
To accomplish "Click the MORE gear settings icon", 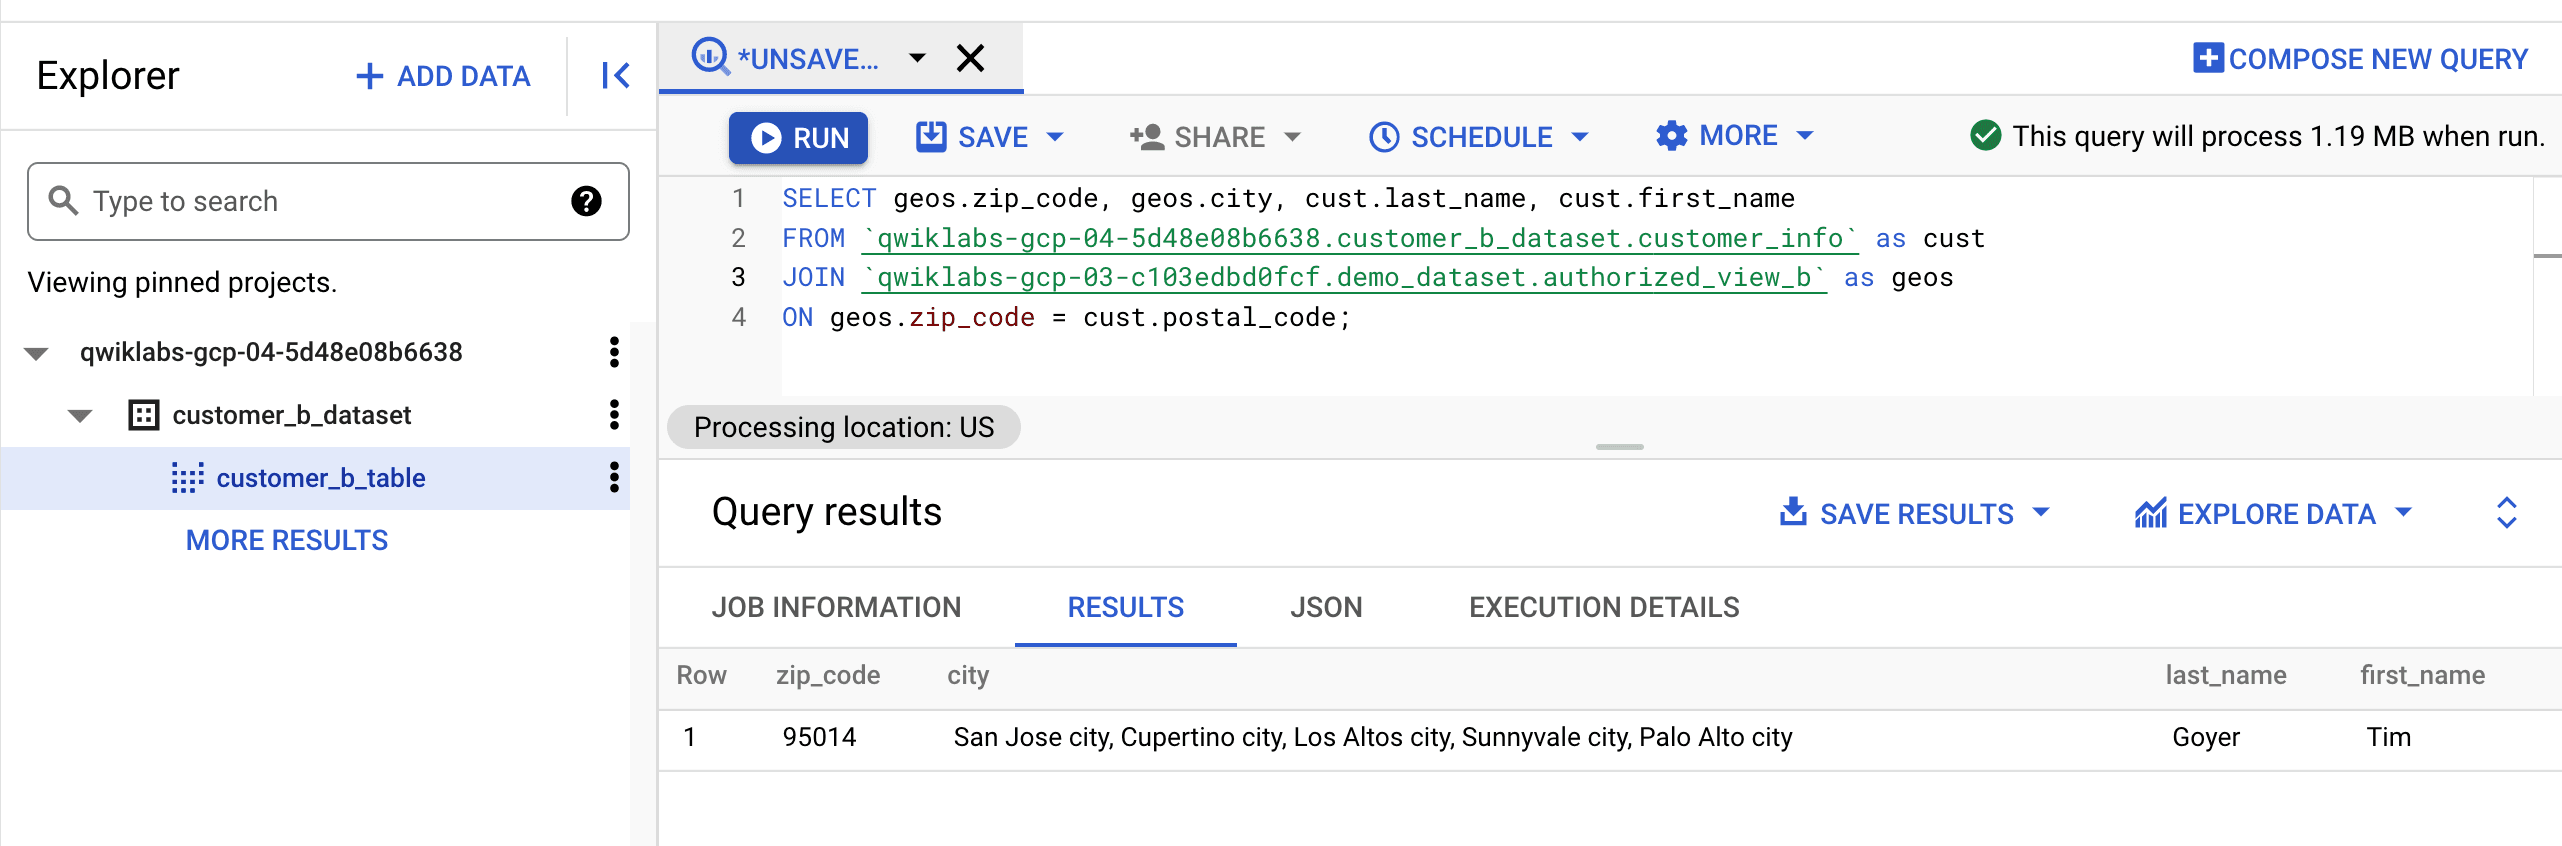I will click(1671, 136).
